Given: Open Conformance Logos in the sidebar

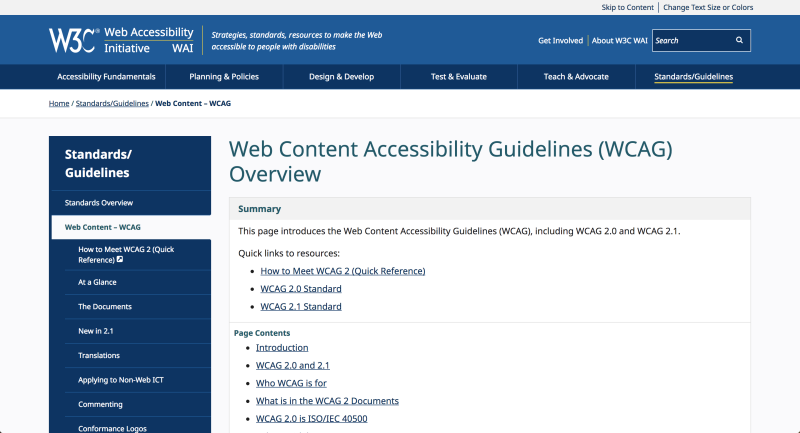Looking at the screenshot, I should (138, 427).
